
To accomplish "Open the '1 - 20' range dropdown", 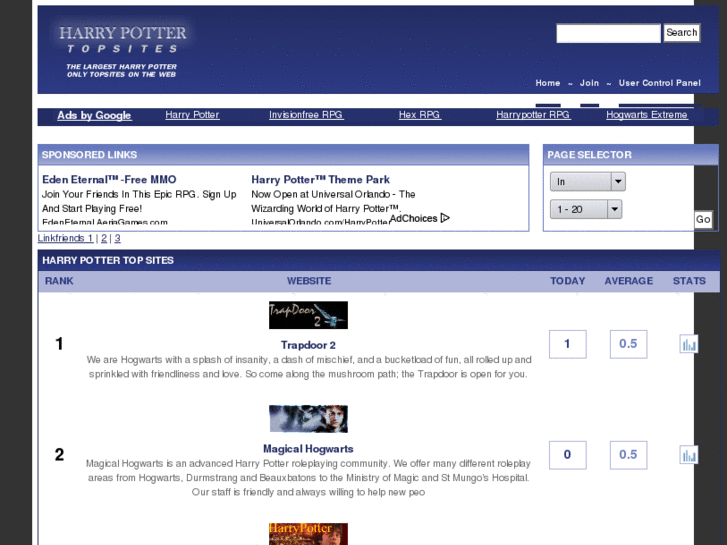I will tap(586, 209).
